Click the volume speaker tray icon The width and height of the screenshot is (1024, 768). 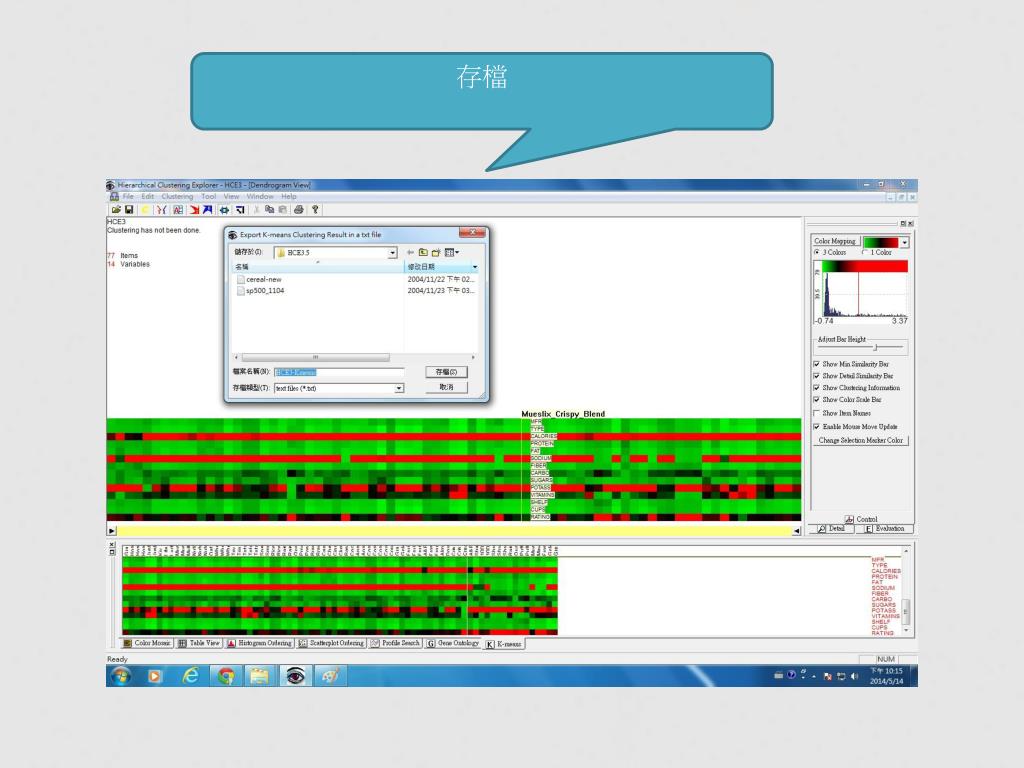tap(854, 676)
